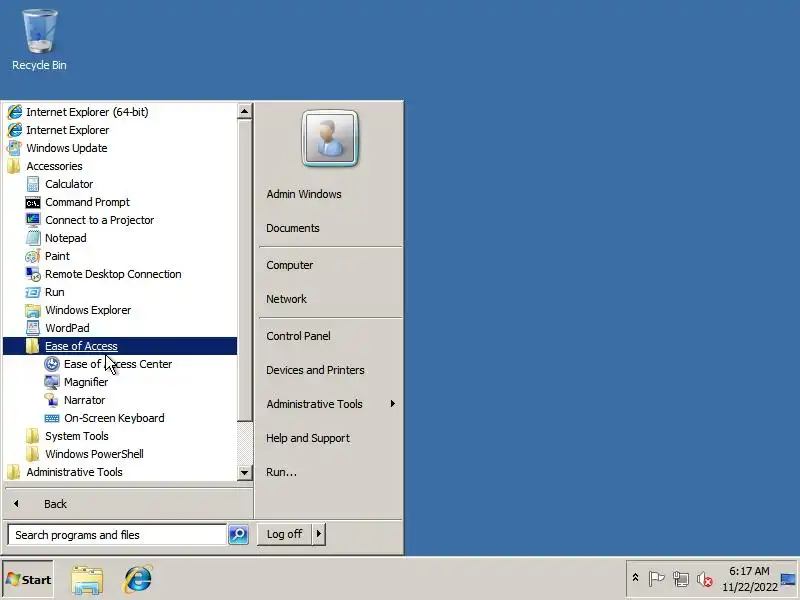Open Administrative Tools submenu arrow

[x=392, y=404]
